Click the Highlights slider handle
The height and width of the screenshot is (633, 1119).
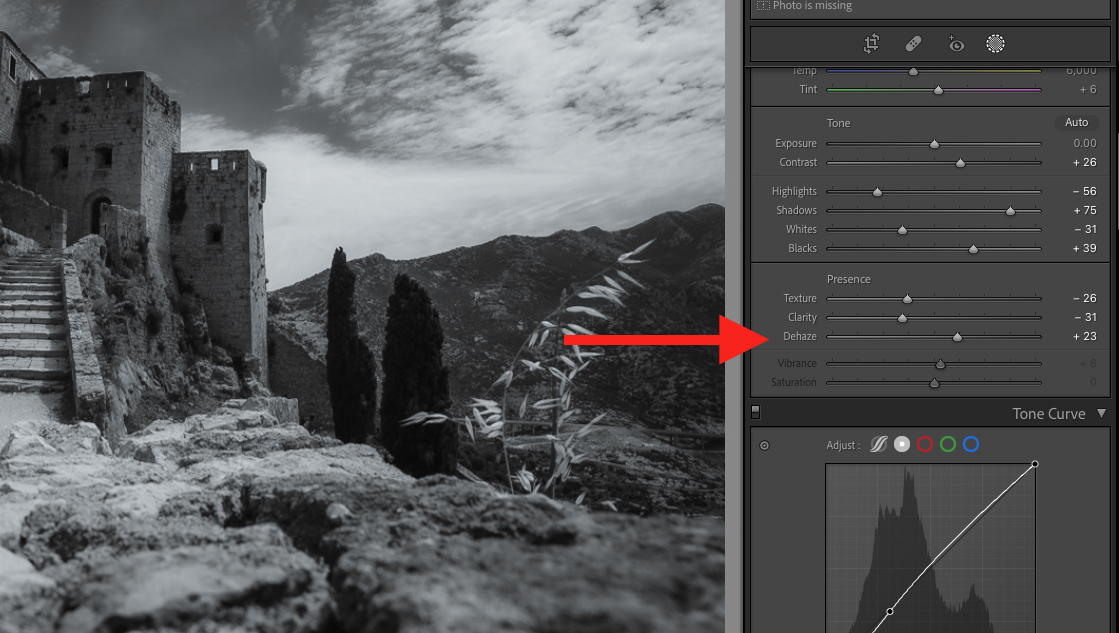[x=878, y=192]
